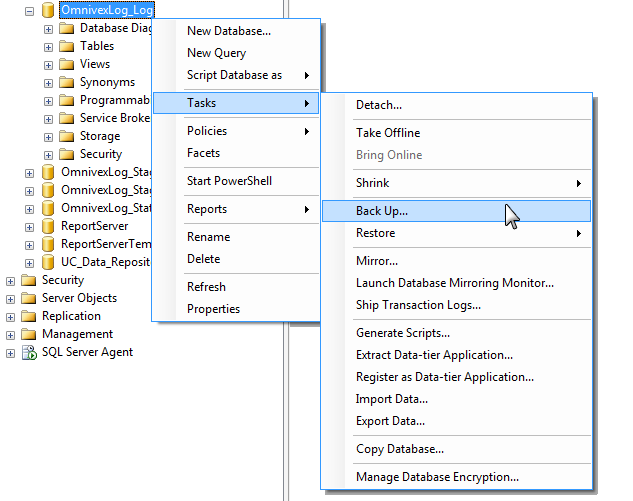This screenshot has height=501, width=633.
Task: Choose Take Offline menu option
Action: tap(388, 133)
